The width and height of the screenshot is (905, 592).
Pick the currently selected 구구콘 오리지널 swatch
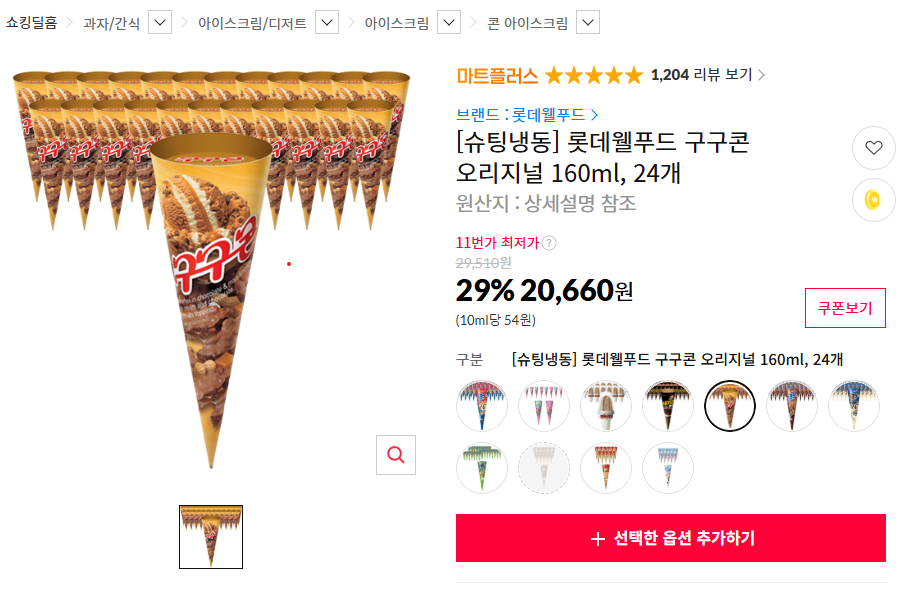[730, 406]
